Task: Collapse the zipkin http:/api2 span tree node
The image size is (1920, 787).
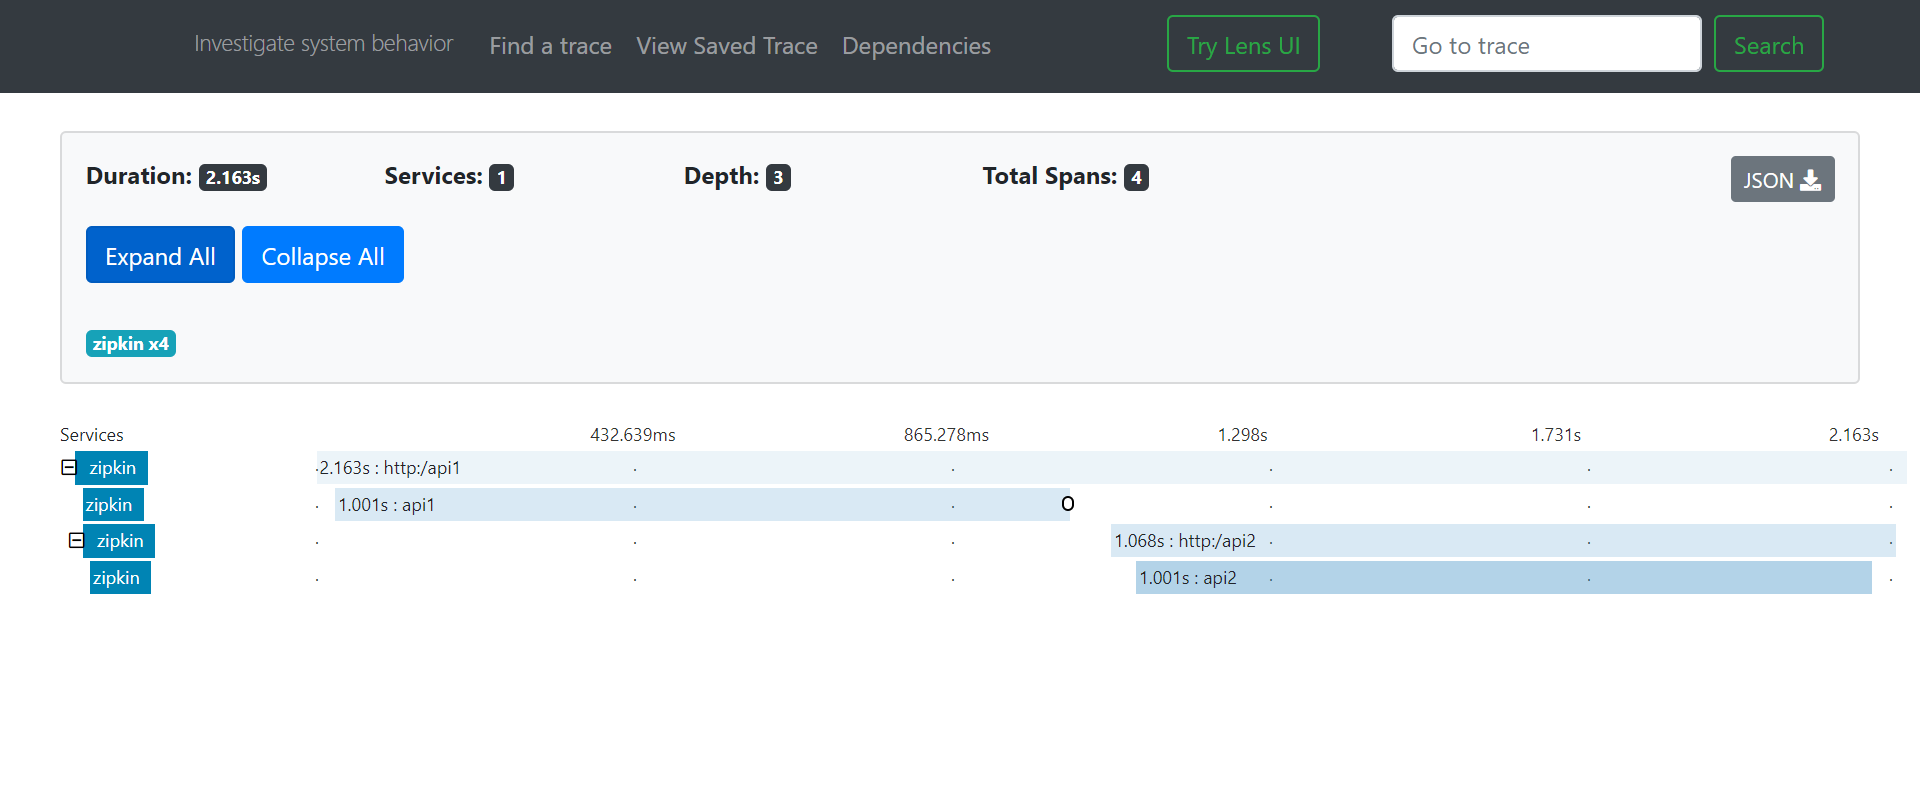Action: pos(76,540)
